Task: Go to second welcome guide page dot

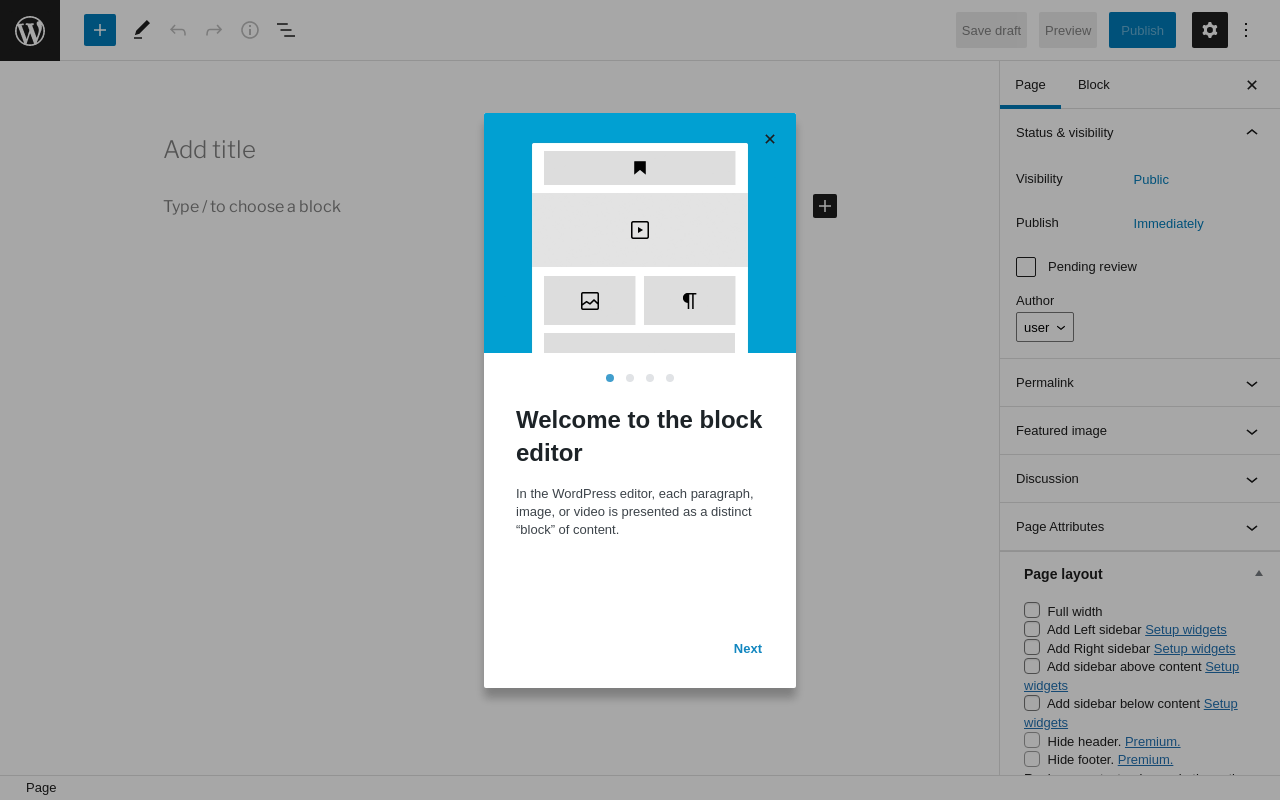Action: pyautogui.click(x=630, y=378)
